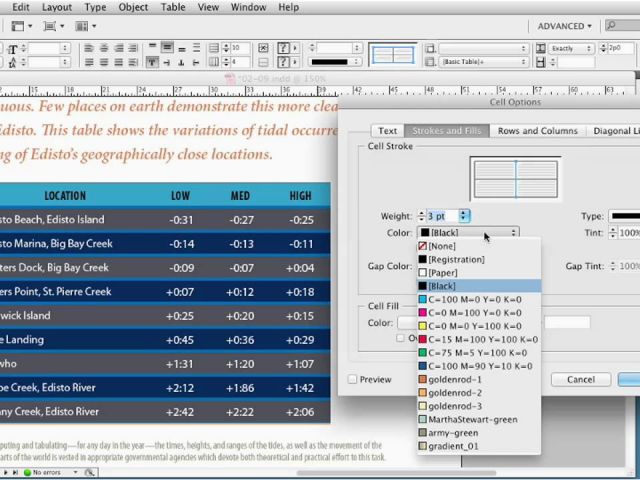Select C=0 M=100 Y=0 K=0 magenta swatch
Screen dimensions: 640x480
(x=479, y=313)
